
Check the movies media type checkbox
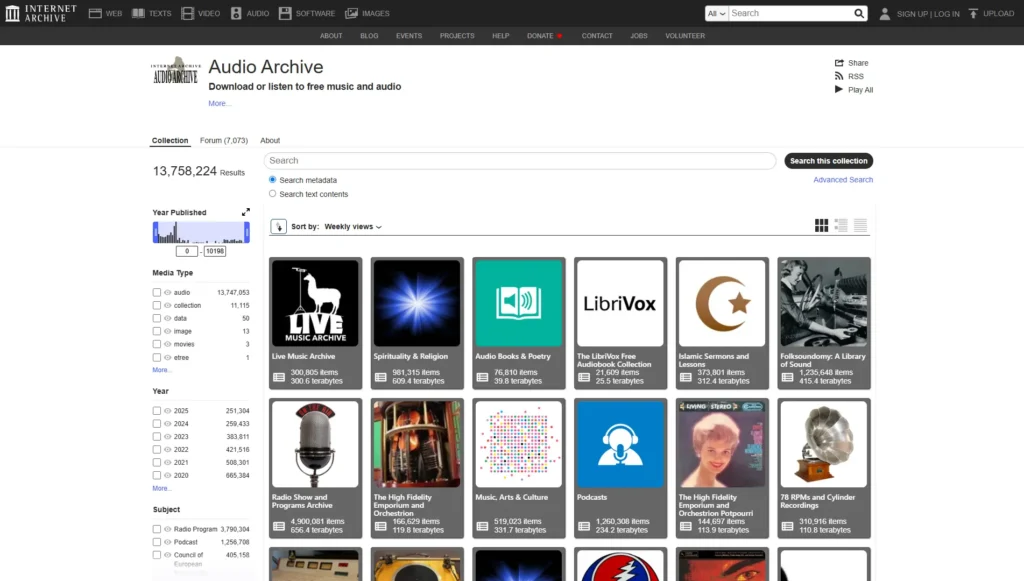(157, 344)
